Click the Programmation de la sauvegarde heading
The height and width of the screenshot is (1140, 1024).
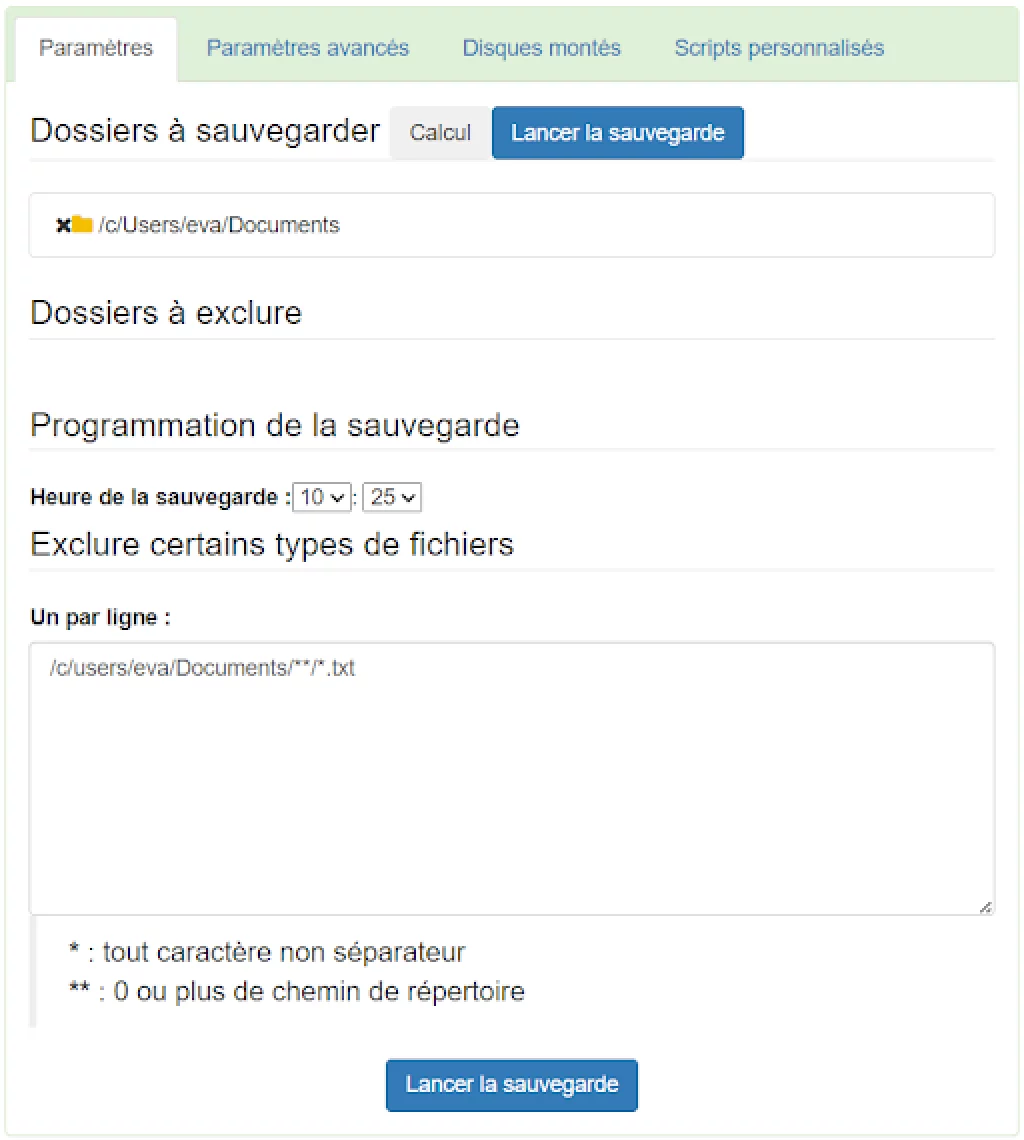click(x=275, y=425)
